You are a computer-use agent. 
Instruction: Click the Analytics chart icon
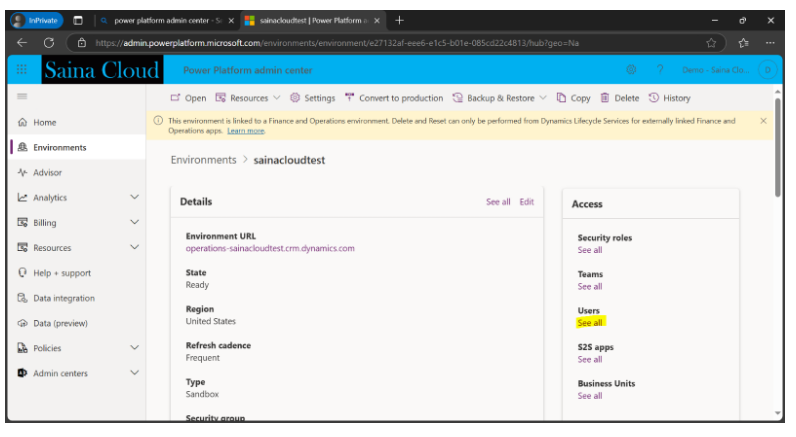pyautogui.click(x=22, y=197)
